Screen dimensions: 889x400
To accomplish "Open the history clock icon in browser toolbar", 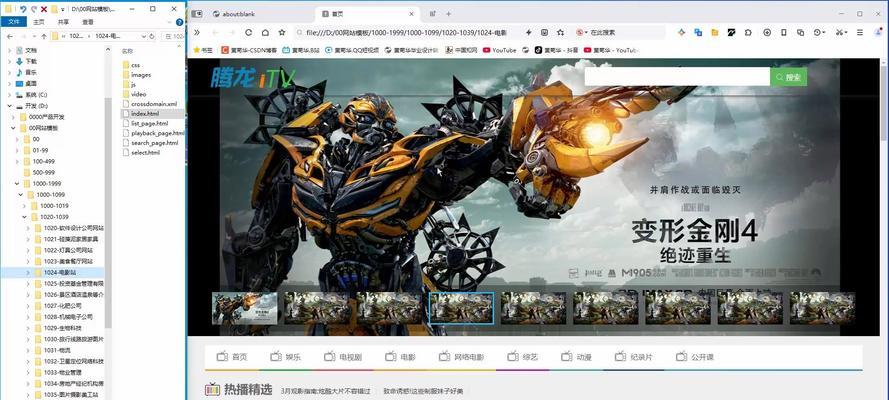I will point(818,33).
